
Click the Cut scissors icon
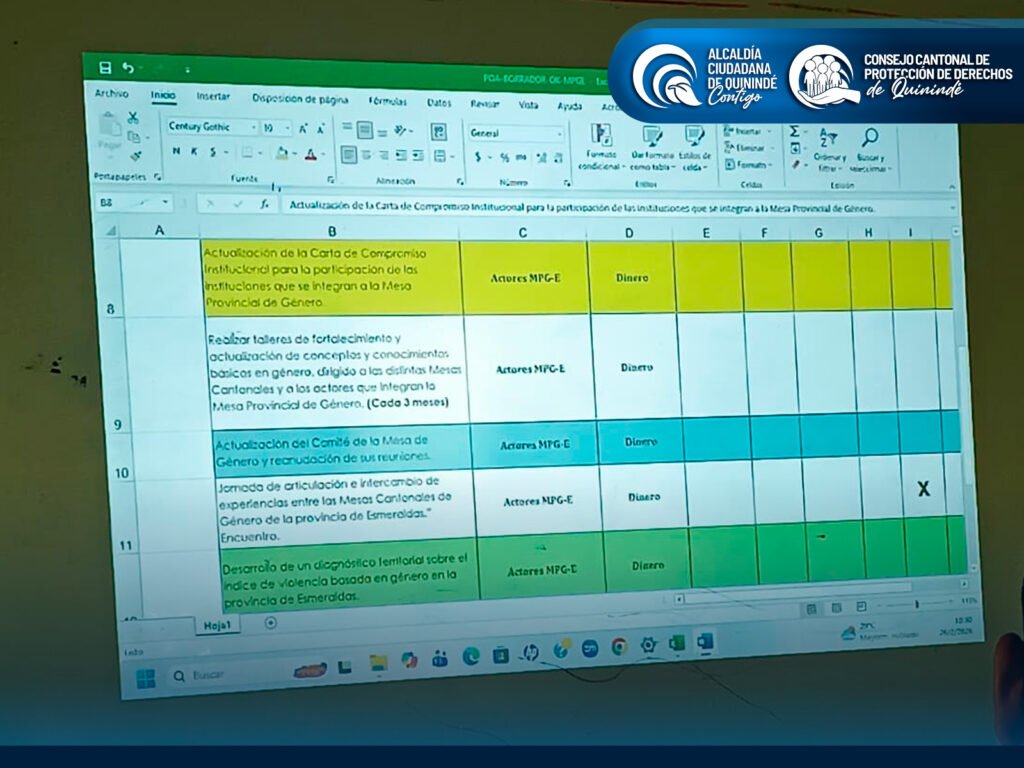pyautogui.click(x=133, y=118)
